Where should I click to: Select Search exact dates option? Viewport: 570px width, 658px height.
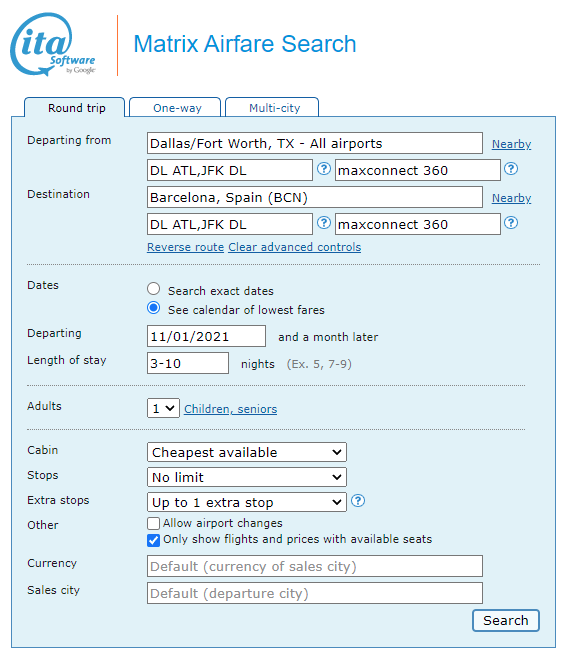[x=154, y=289]
